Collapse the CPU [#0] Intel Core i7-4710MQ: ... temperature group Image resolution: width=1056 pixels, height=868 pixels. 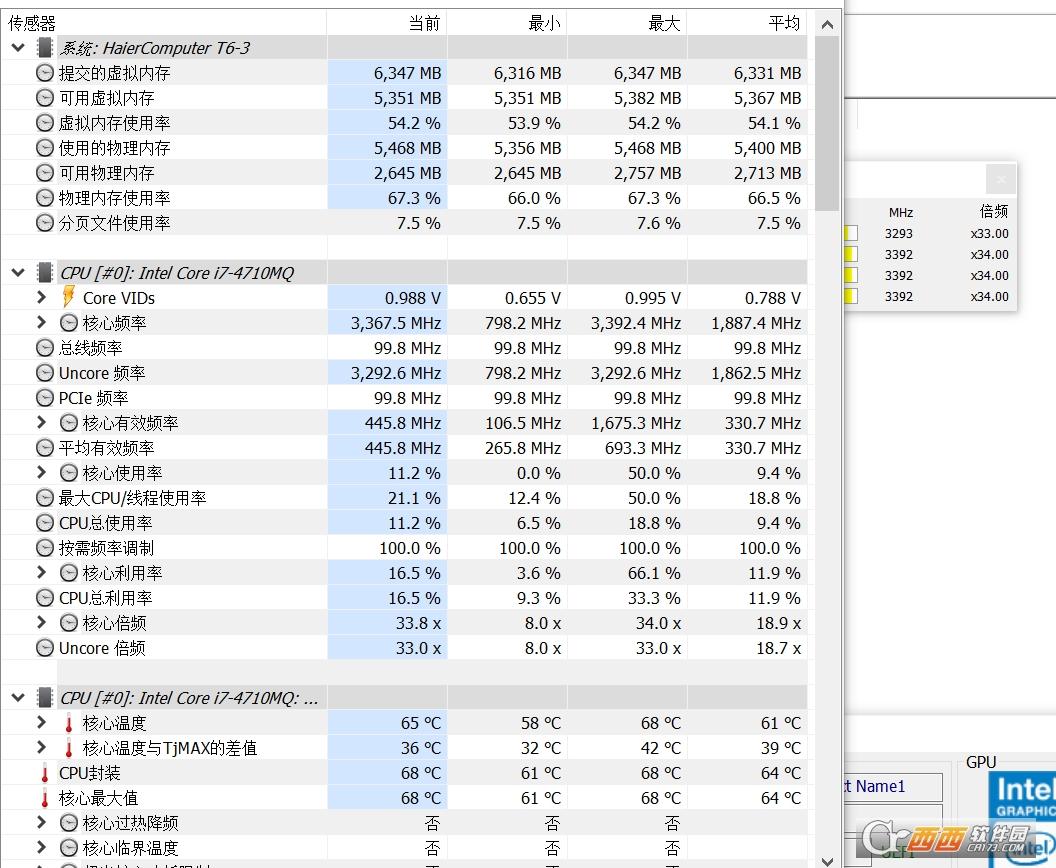(x=18, y=698)
